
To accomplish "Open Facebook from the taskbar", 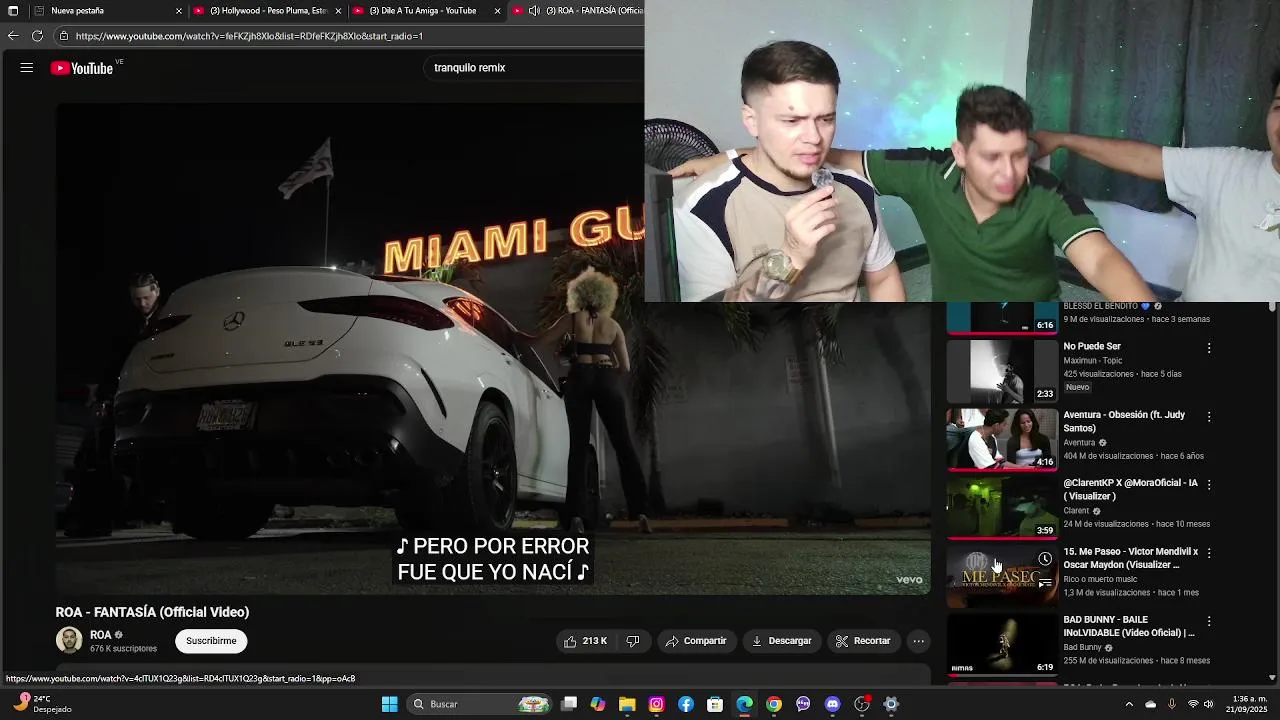I will 686,704.
